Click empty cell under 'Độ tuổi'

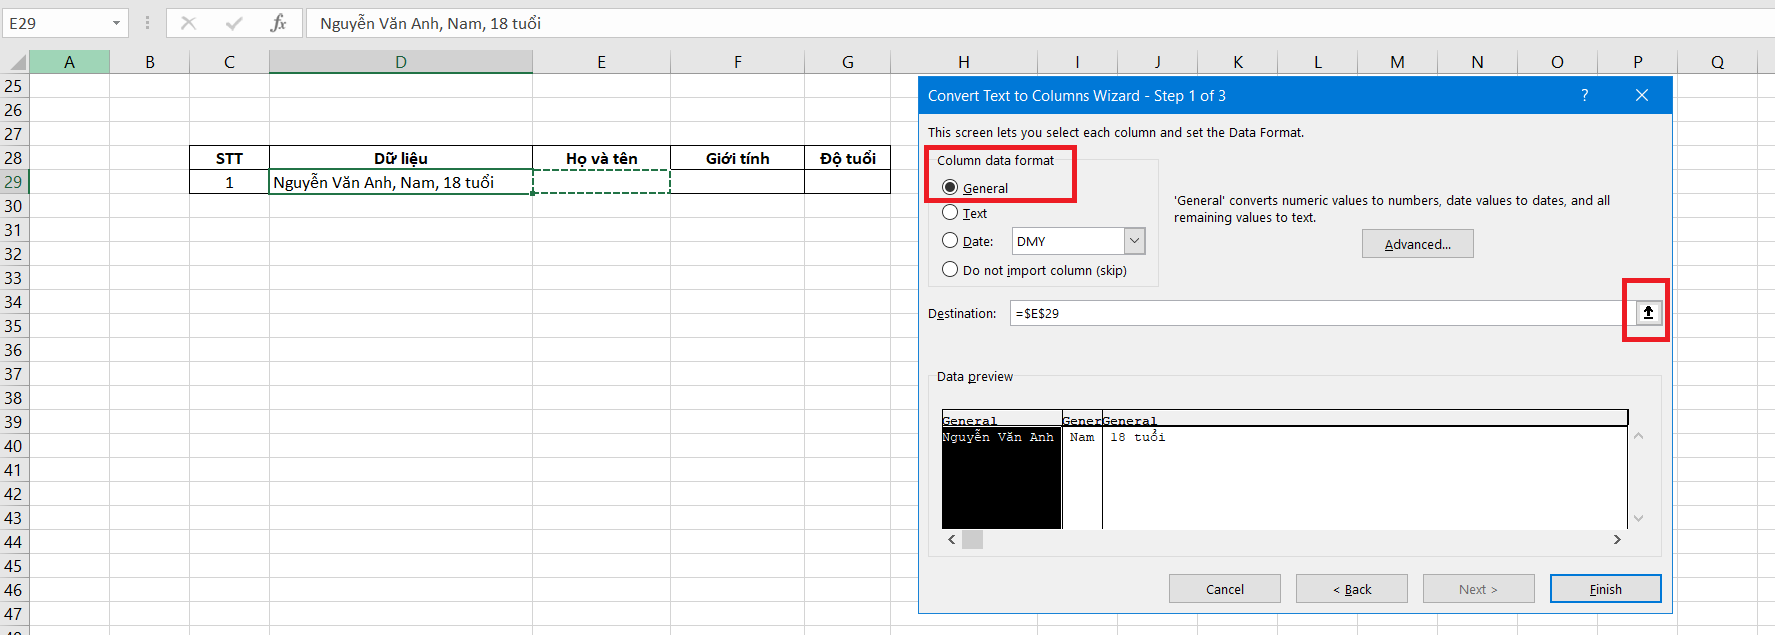click(847, 182)
